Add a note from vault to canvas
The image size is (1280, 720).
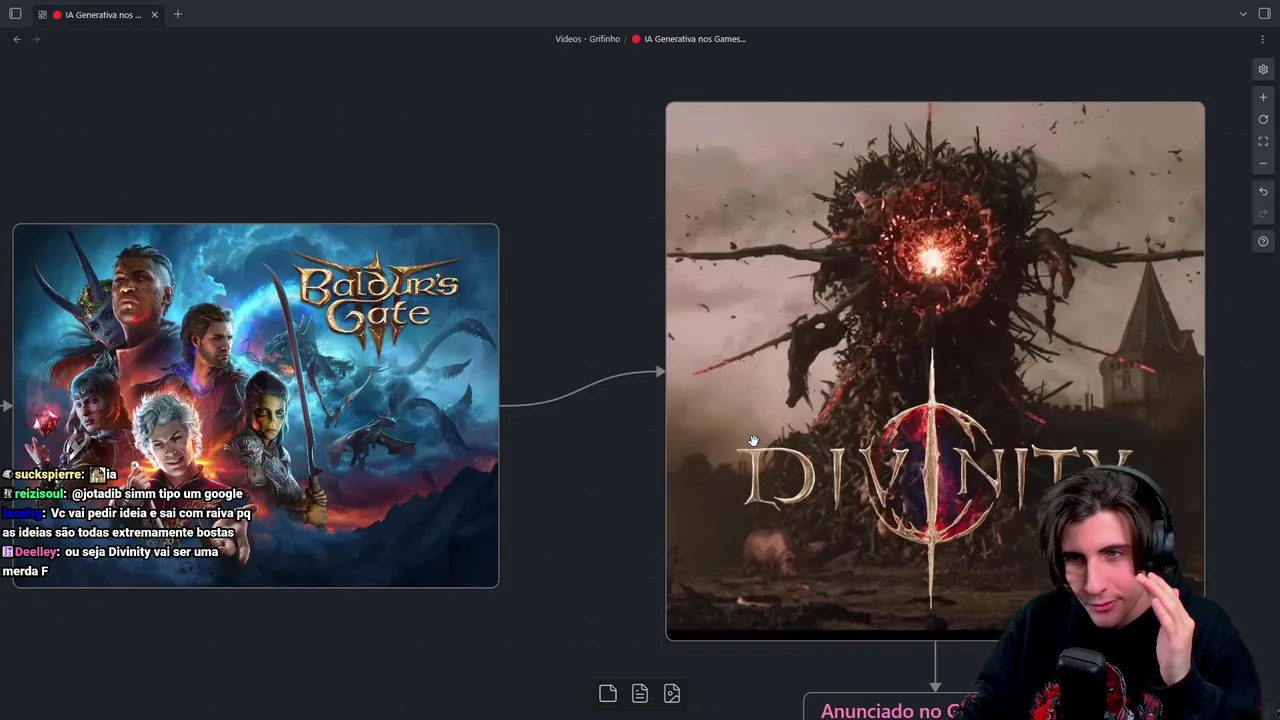coord(640,693)
